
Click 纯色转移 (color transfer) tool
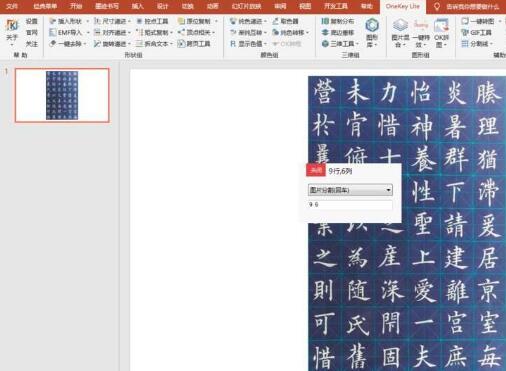[x=288, y=32]
